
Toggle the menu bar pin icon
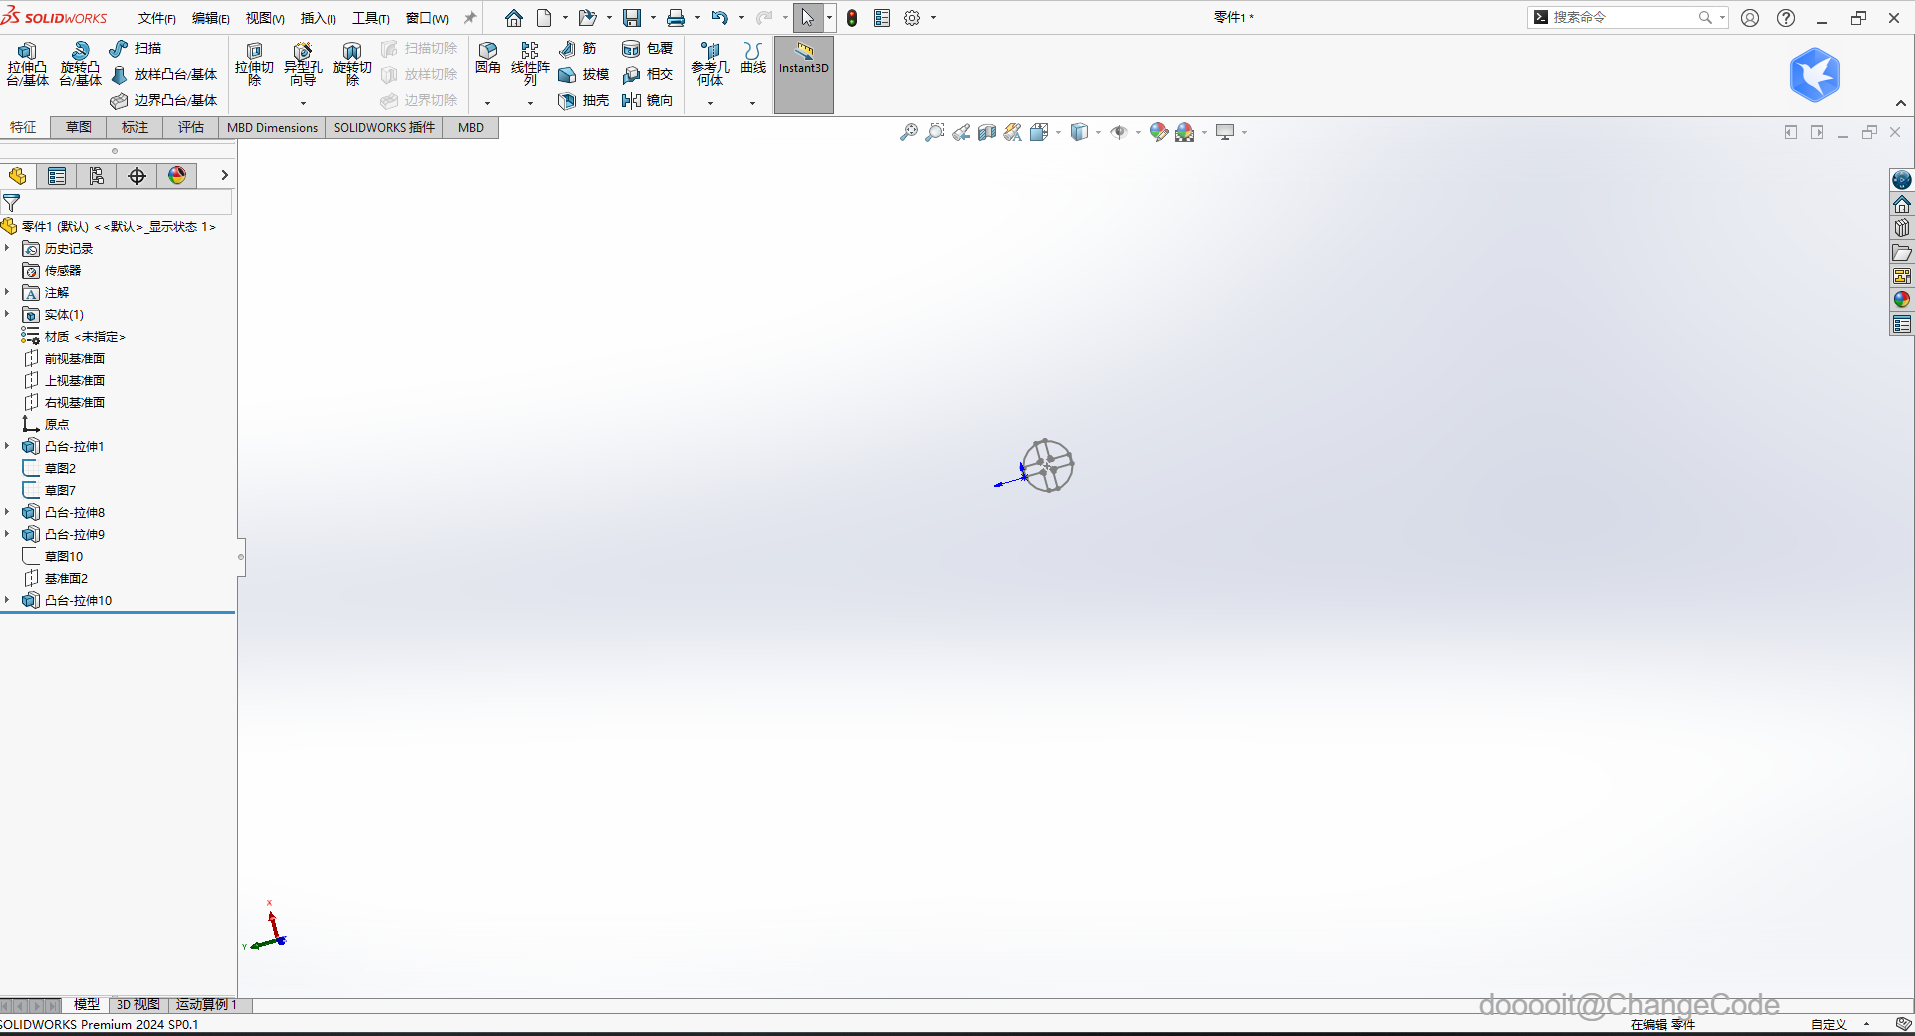(x=470, y=18)
